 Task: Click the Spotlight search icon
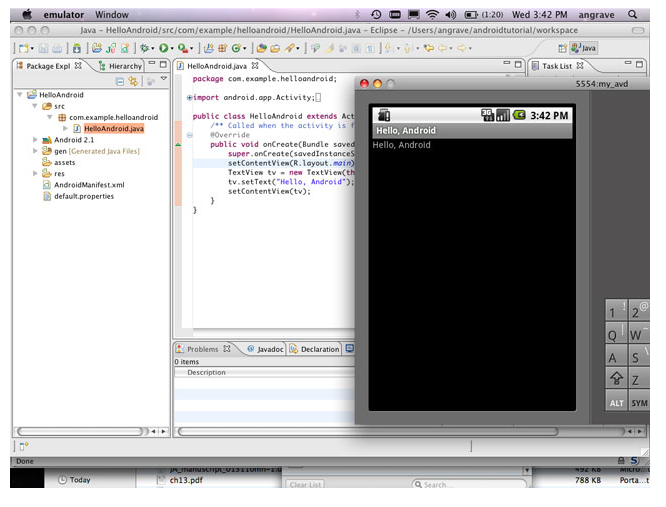pyautogui.click(x=632, y=14)
